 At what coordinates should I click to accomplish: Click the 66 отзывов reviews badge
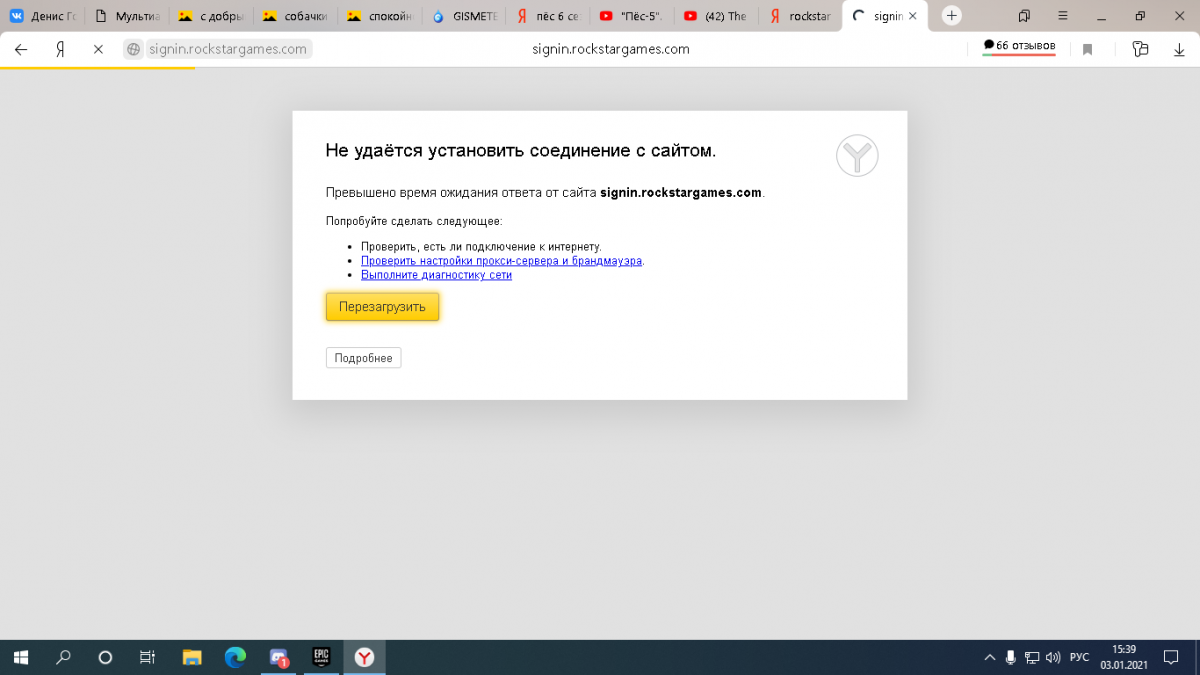click(1019, 46)
